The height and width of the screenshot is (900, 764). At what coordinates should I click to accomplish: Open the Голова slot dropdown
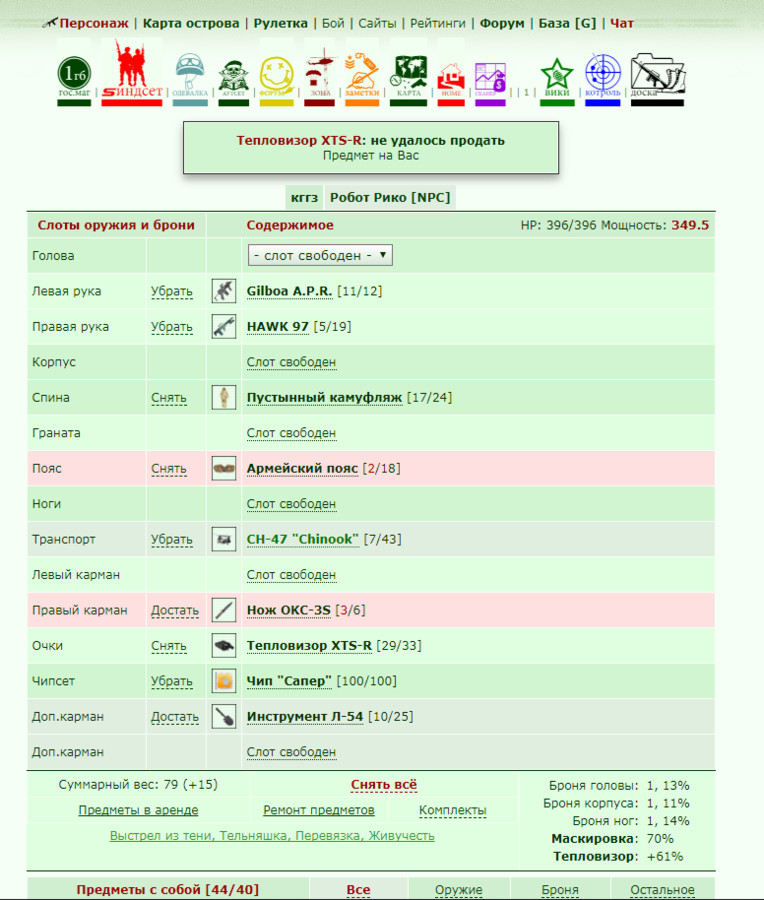pyautogui.click(x=320, y=255)
